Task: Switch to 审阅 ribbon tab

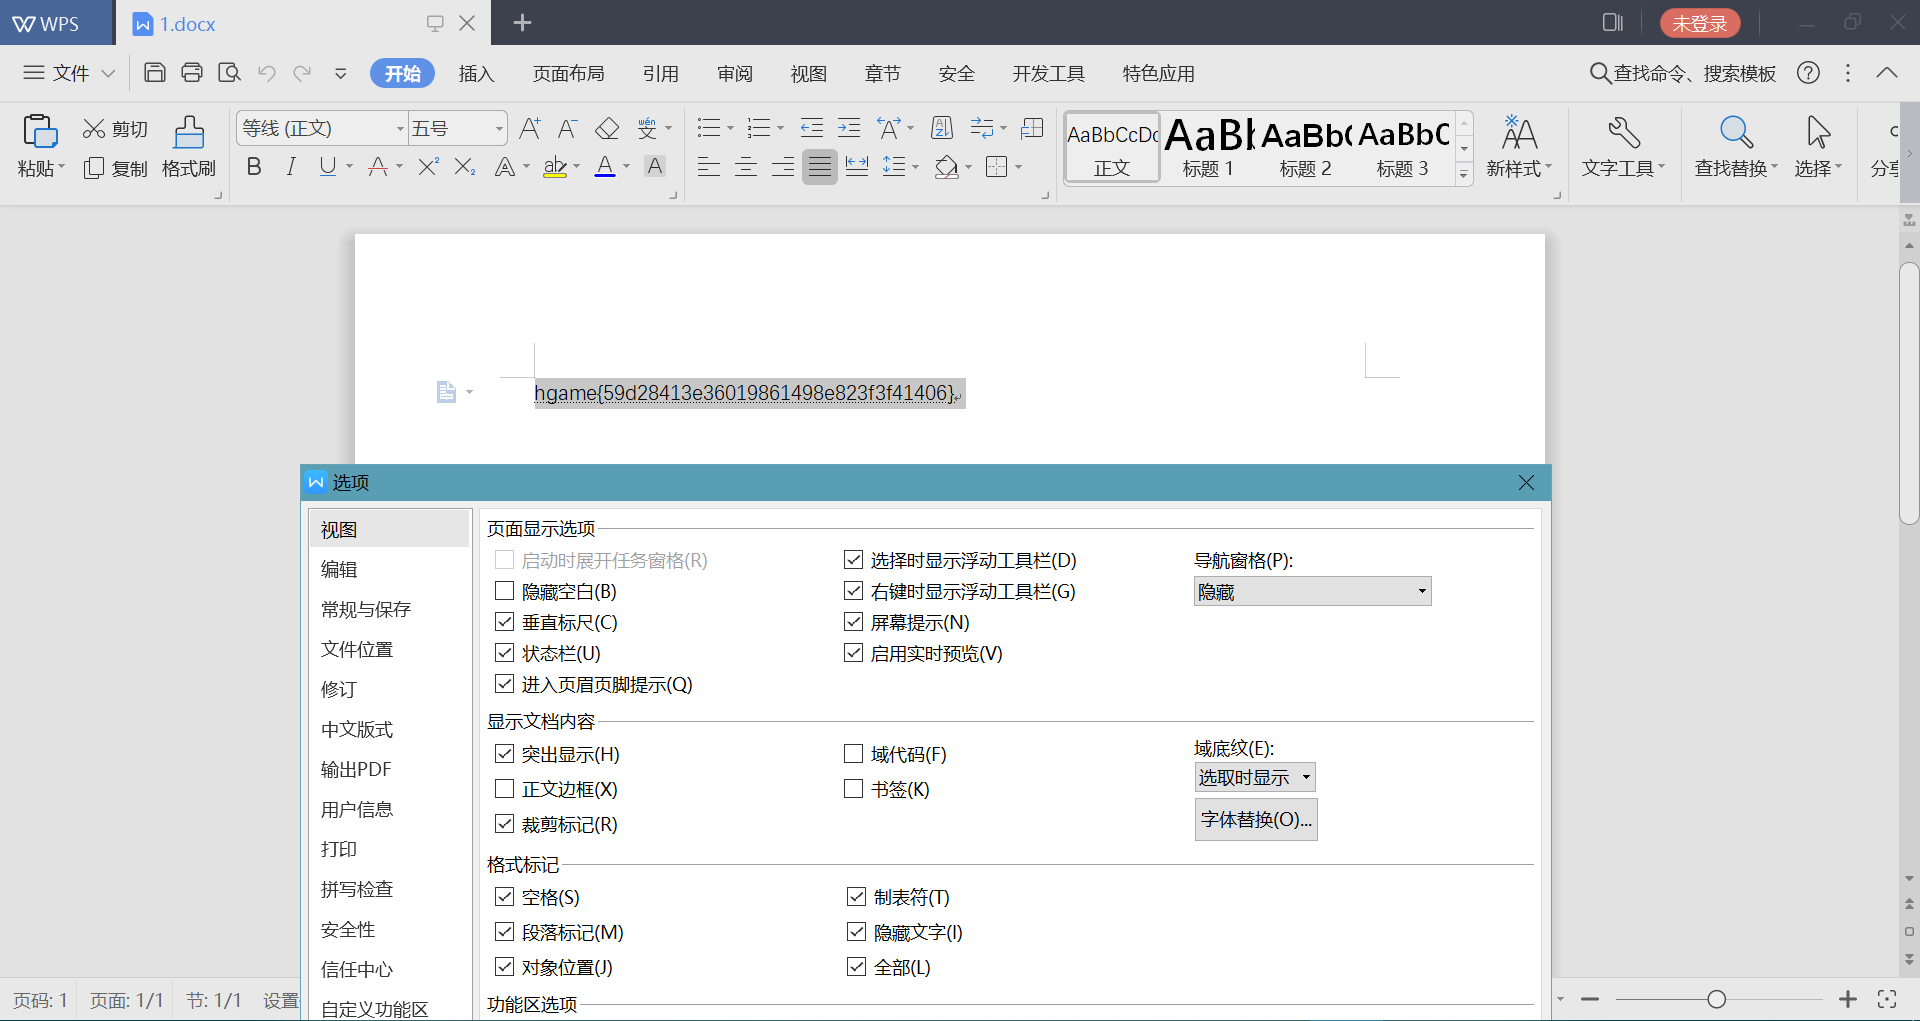Action: coord(735,73)
